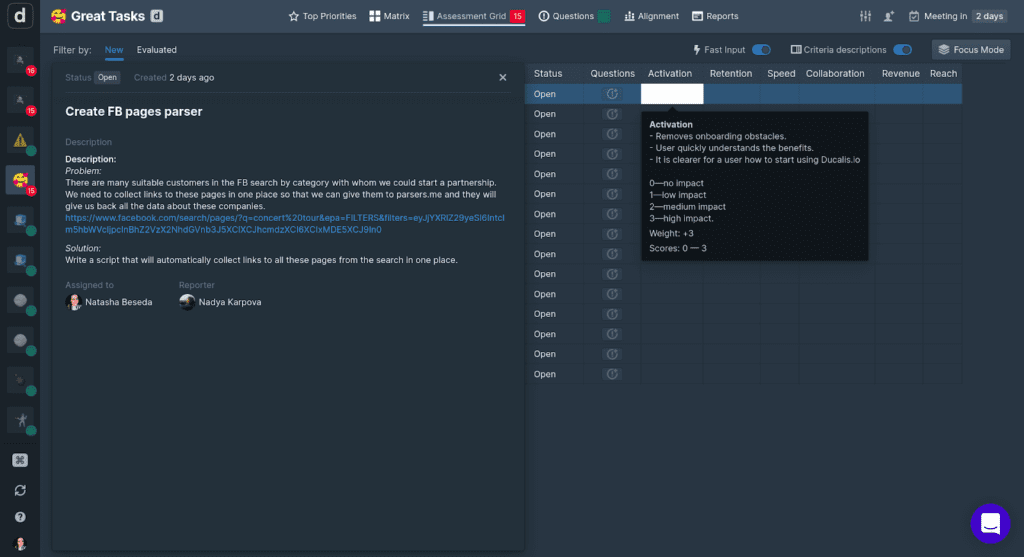Select the Evaluated filter
This screenshot has height=557, width=1024.
[156, 50]
